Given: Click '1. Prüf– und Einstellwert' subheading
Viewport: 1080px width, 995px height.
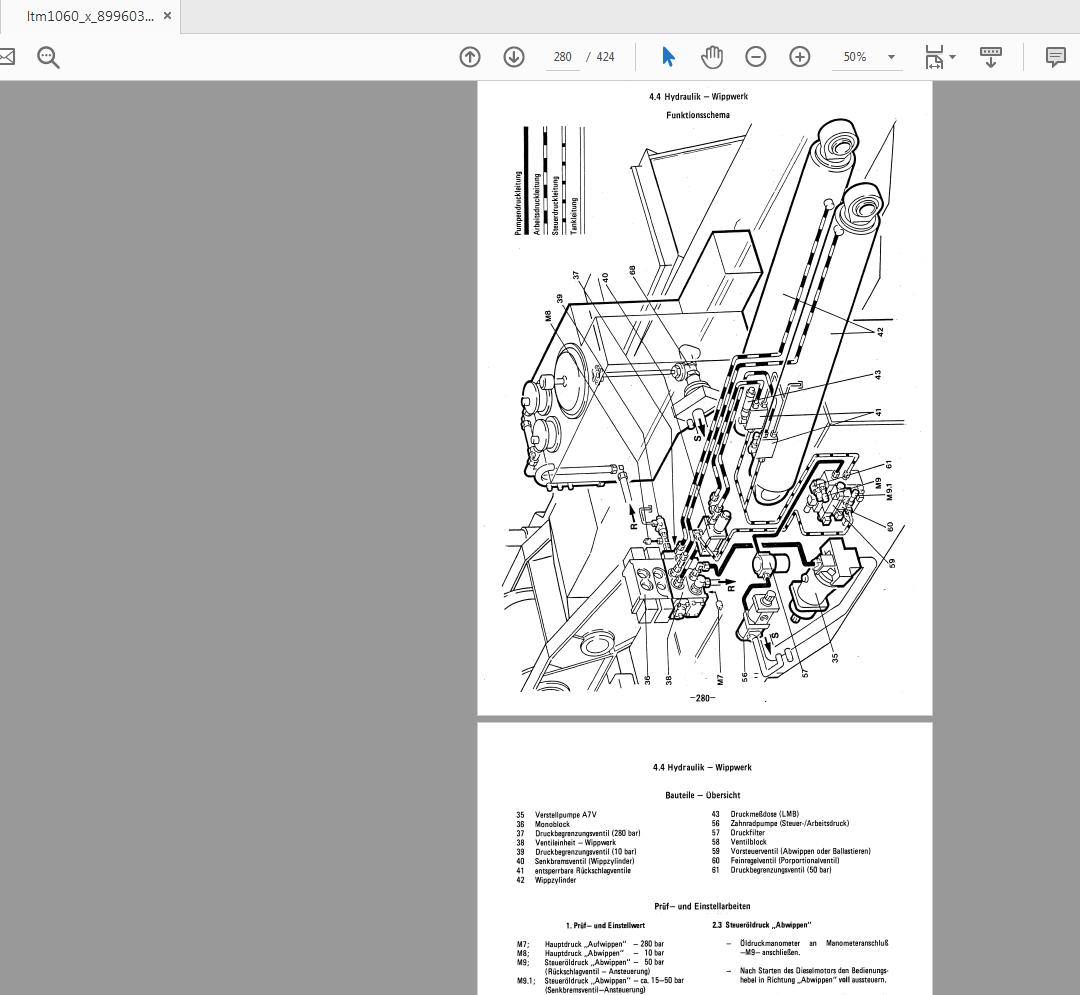Looking at the screenshot, I should coord(605,925).
